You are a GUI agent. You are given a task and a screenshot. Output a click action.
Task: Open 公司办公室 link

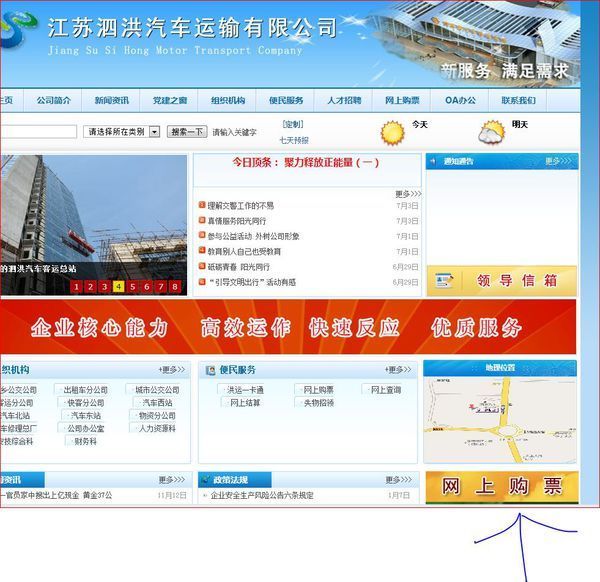tap(86, 429)
